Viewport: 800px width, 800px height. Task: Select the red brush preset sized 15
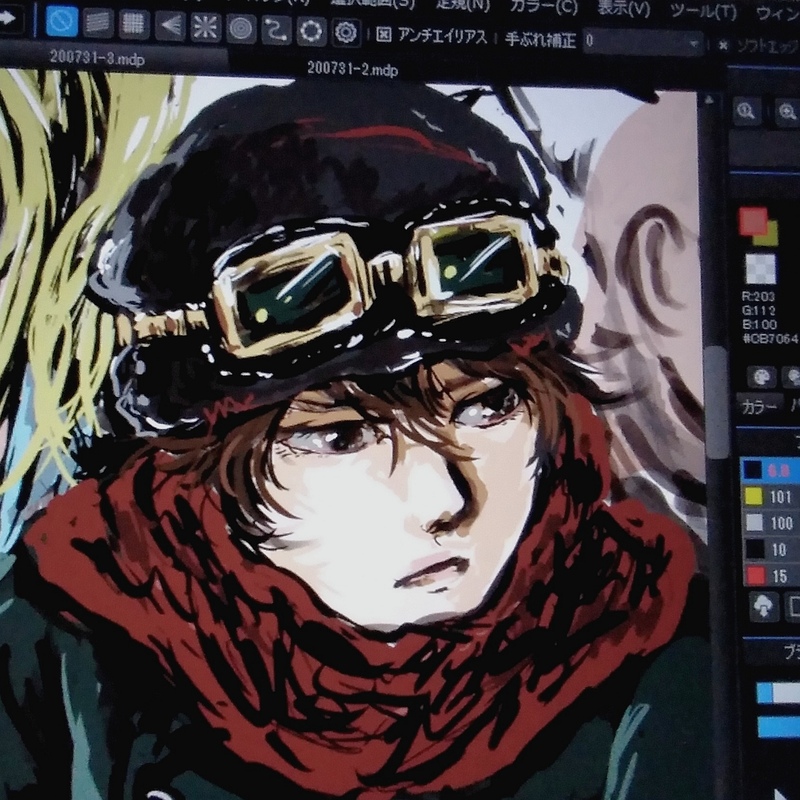(770, 576)
